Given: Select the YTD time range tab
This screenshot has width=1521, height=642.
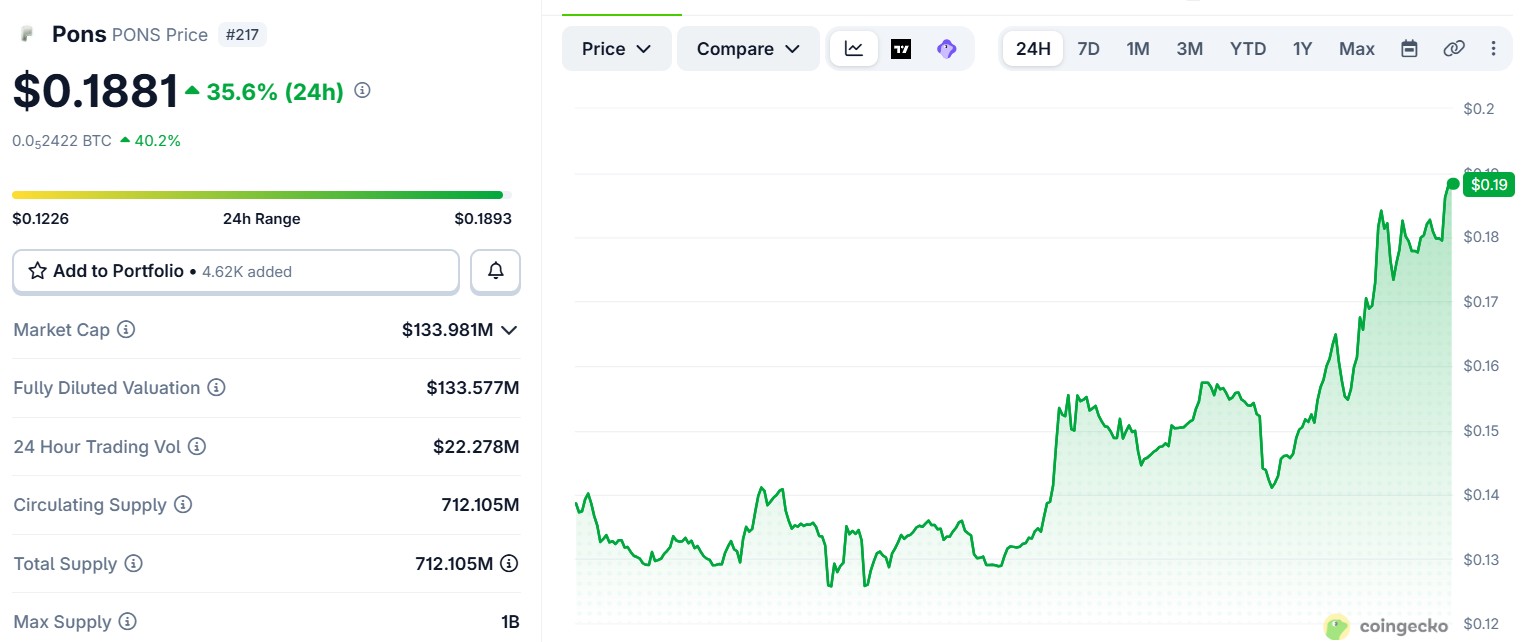Looking at the screenshot, I should pos(1247,48).
